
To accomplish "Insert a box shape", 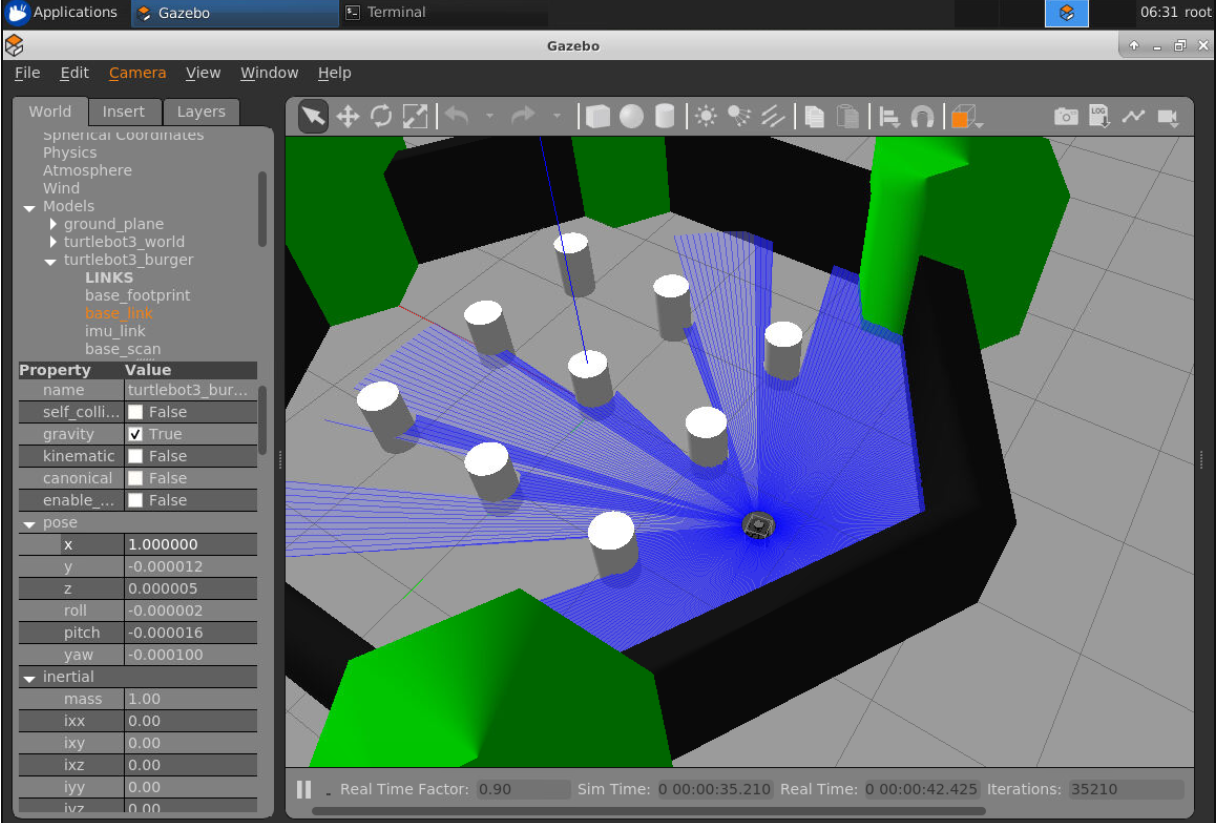I will tap(598, 117).
